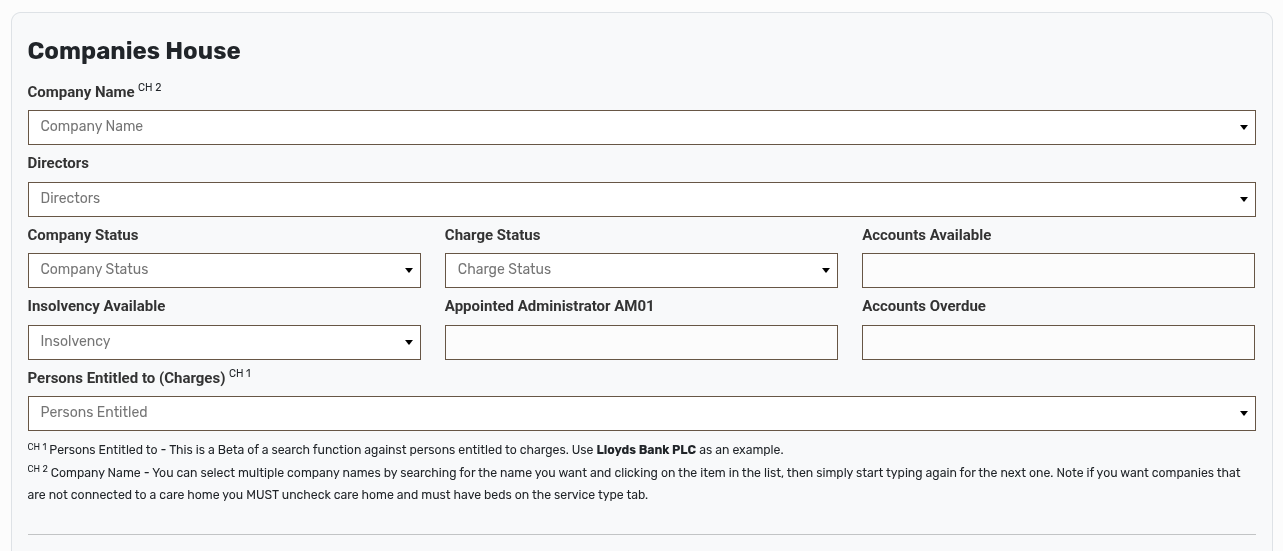1283x551 pixels.
Task: Click the bold Lloyds Bank PLC example text
Action: [x=646, y=450]
